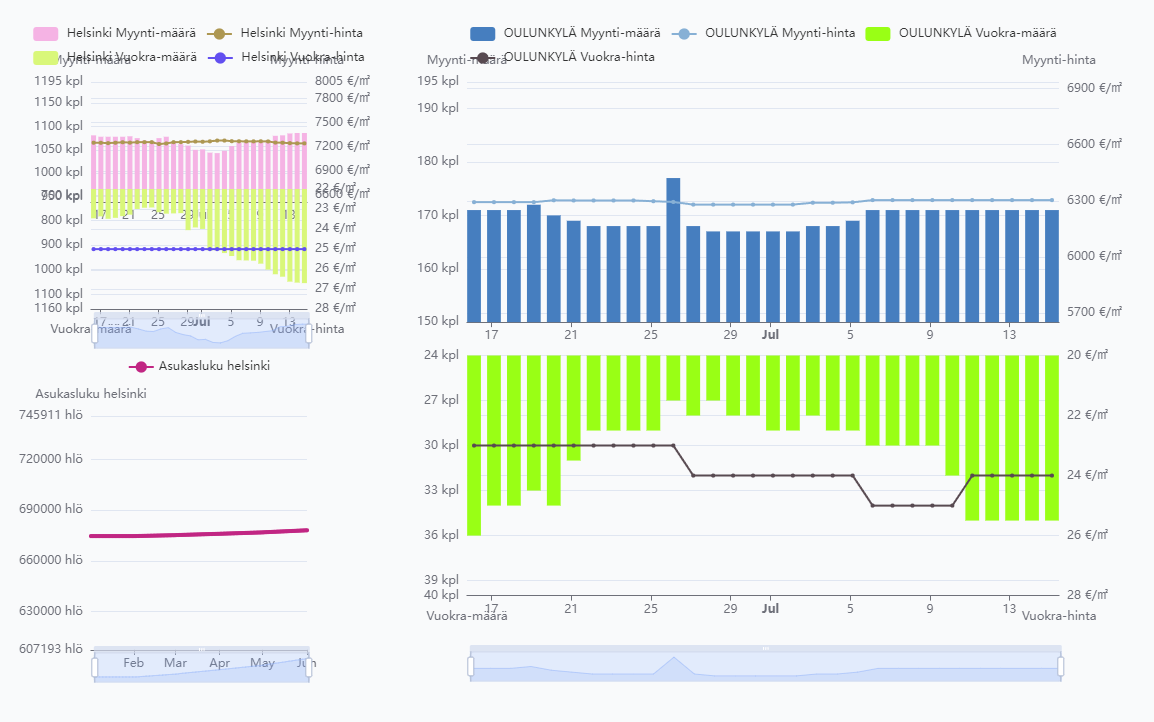Click right handle of population chart zoom slider
Screen dimensions: 1154x722
click(x=309, y=667)
